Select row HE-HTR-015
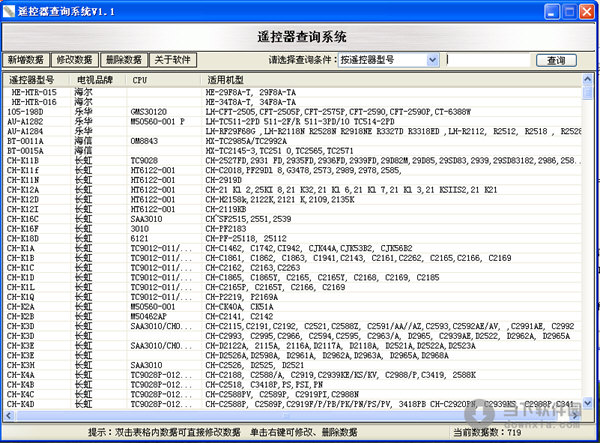Screen dimensions: 600x443 (x=292, y=92)
